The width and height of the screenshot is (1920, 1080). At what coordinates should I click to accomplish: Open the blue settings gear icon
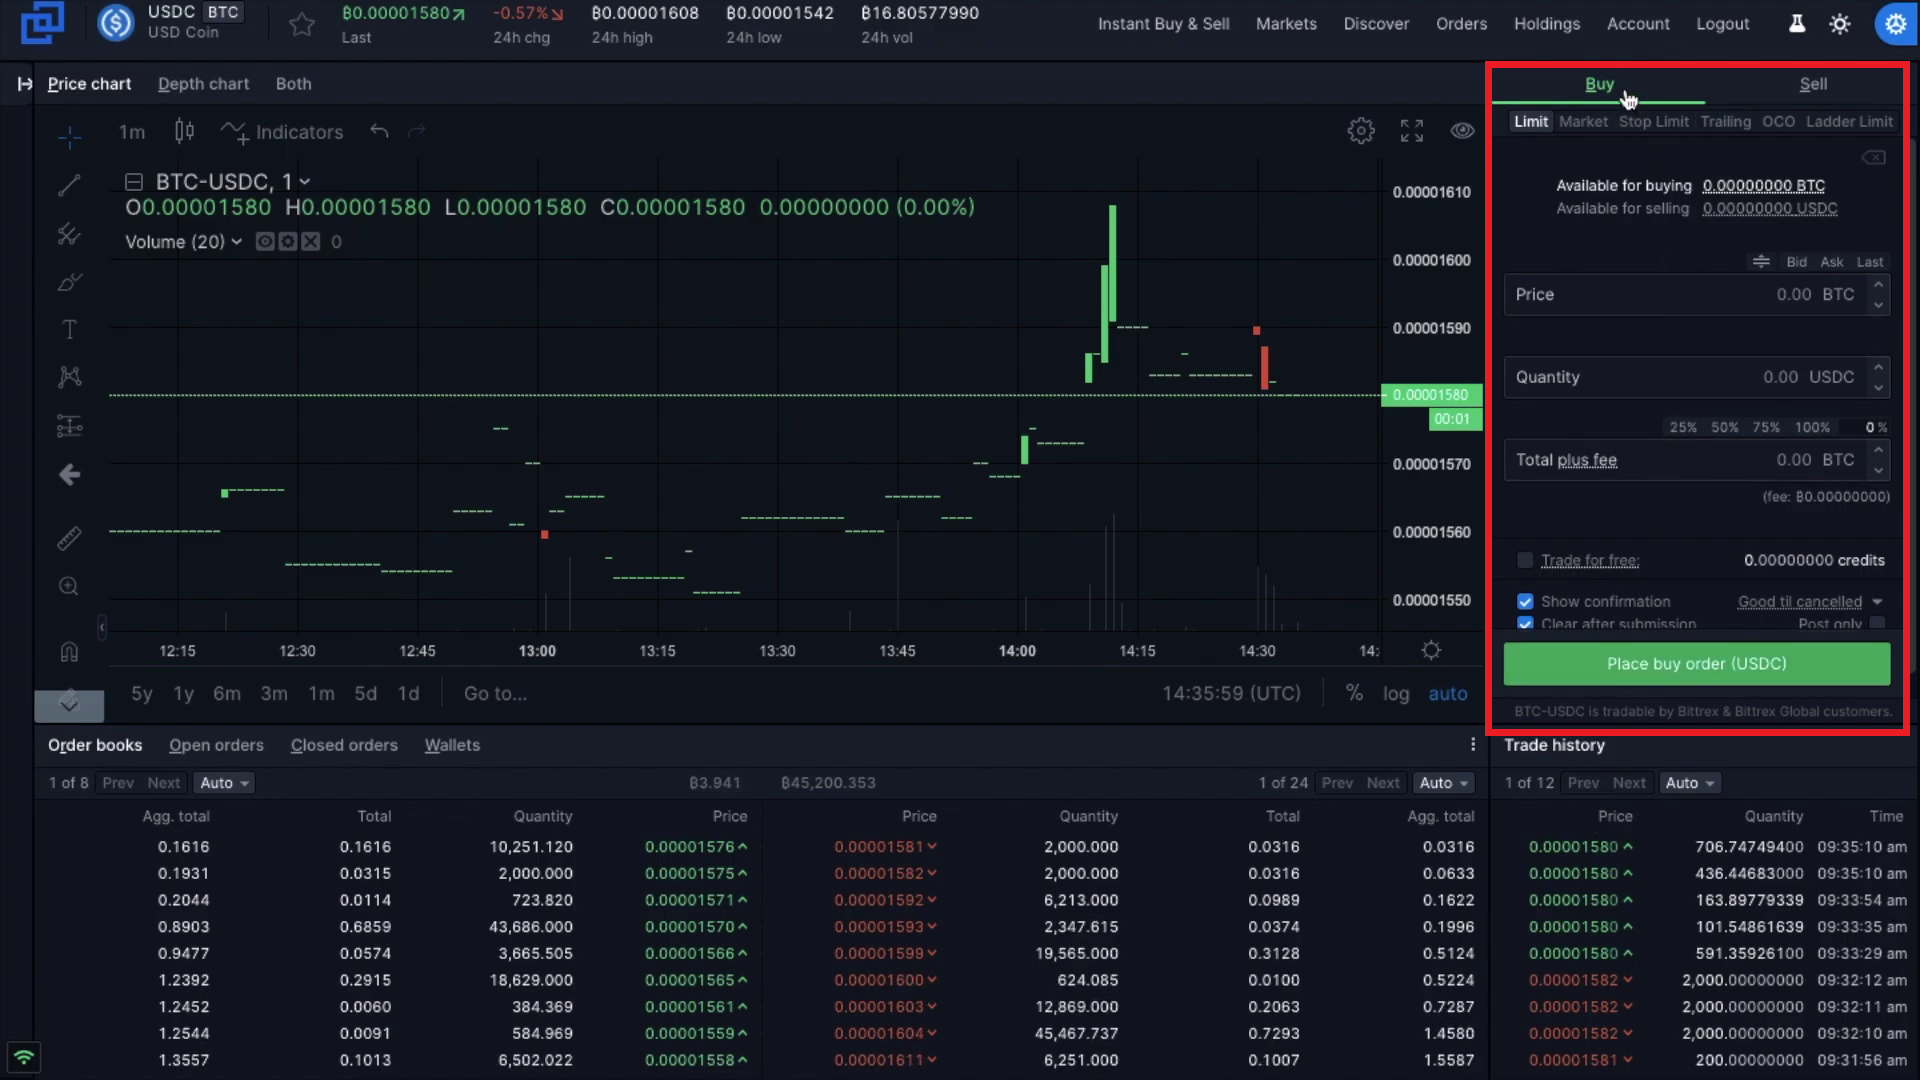point(1895,23)
